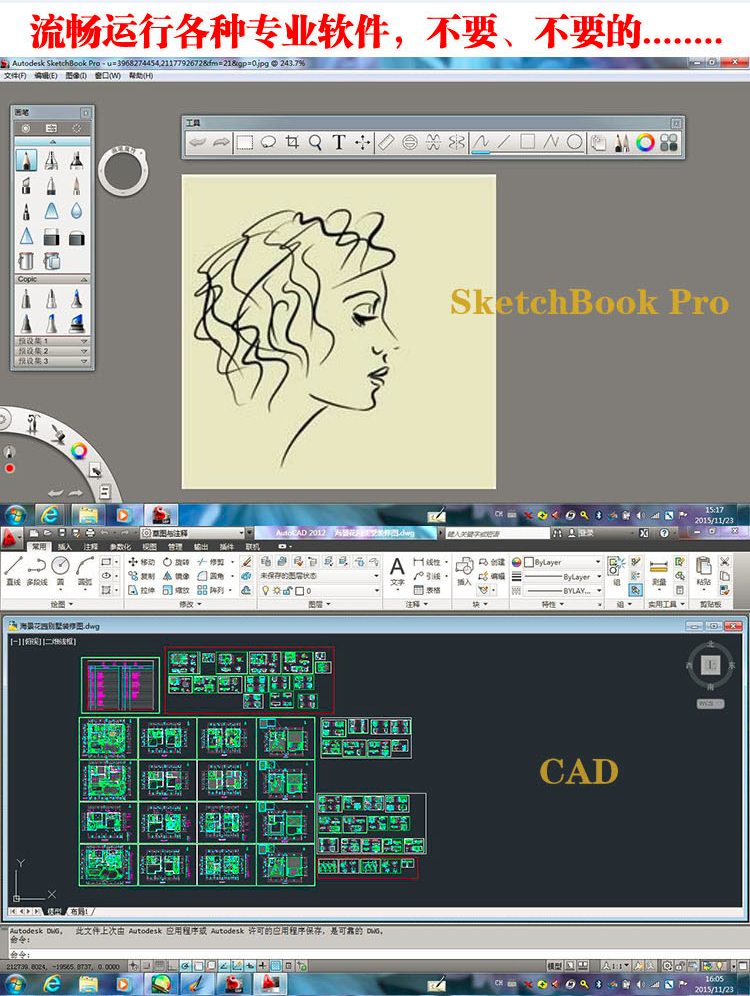The image size is (750, 996).
Task: Select the Zoom magnifier tool in SketchBook
Action: tap(315, 142)
